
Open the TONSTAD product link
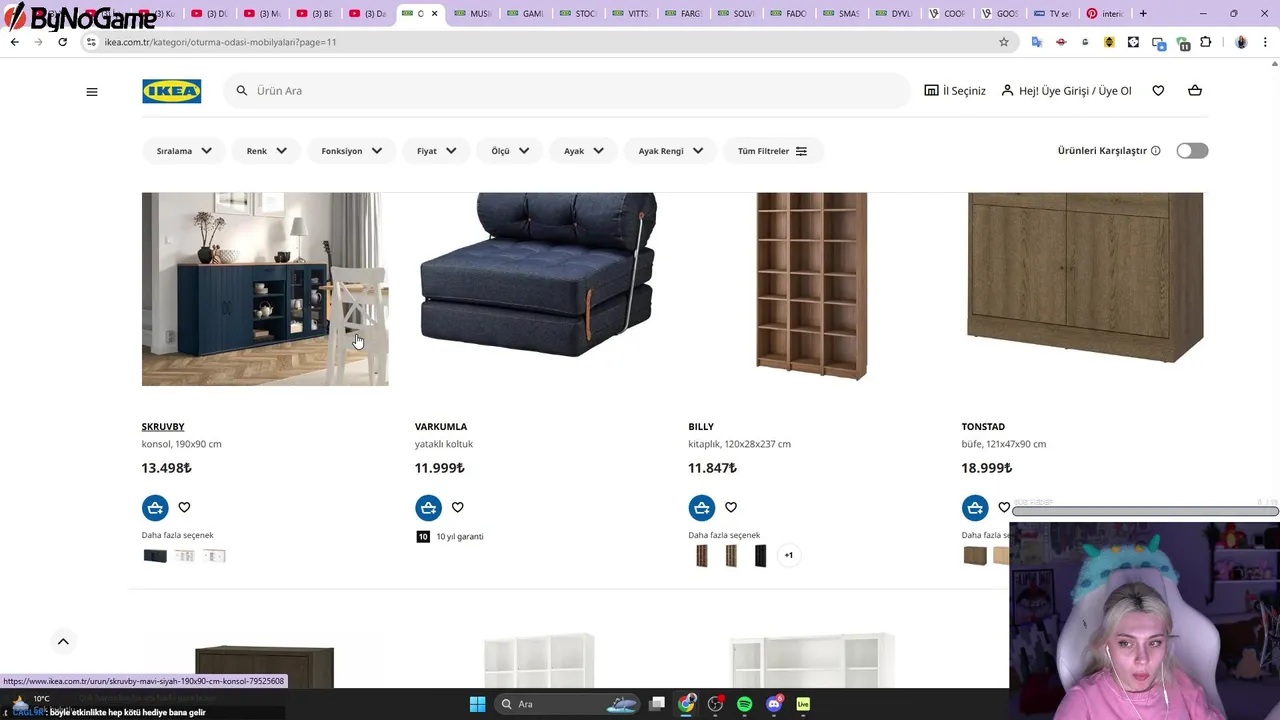pyautogui.click(x=983, y=427)
